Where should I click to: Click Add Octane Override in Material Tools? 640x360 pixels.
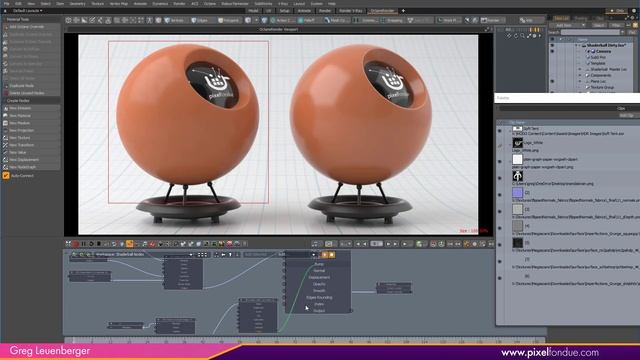(32, 27)
